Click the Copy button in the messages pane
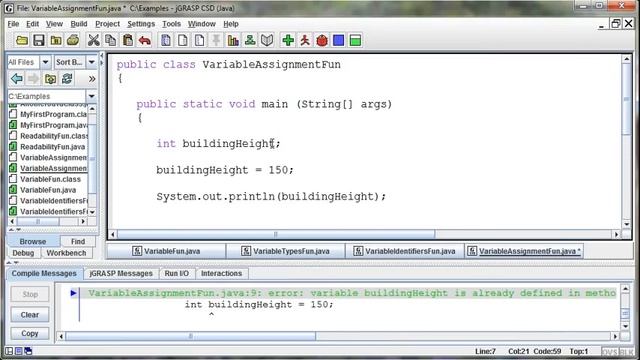 click(30, 333)
